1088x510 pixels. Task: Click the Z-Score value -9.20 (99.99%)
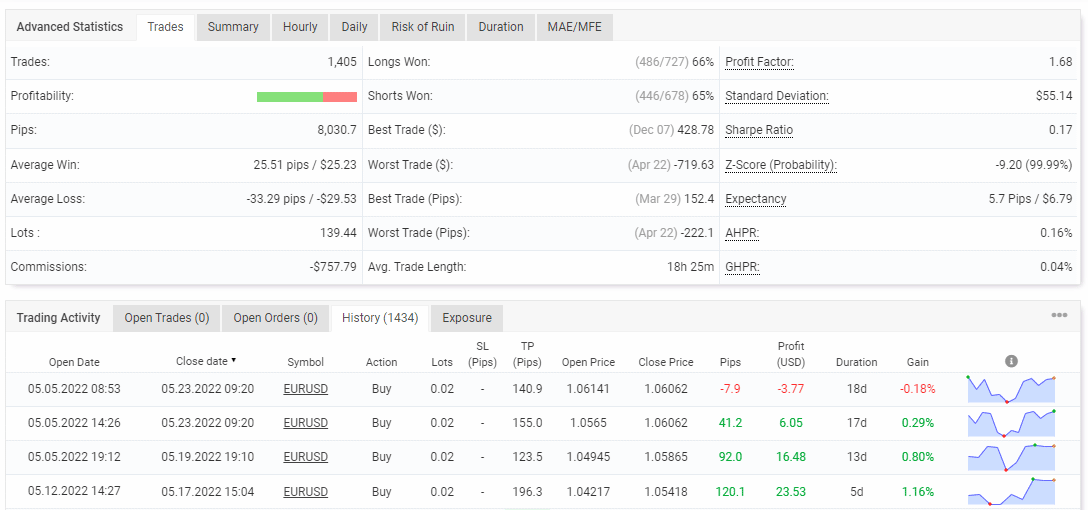[1033, 165]
